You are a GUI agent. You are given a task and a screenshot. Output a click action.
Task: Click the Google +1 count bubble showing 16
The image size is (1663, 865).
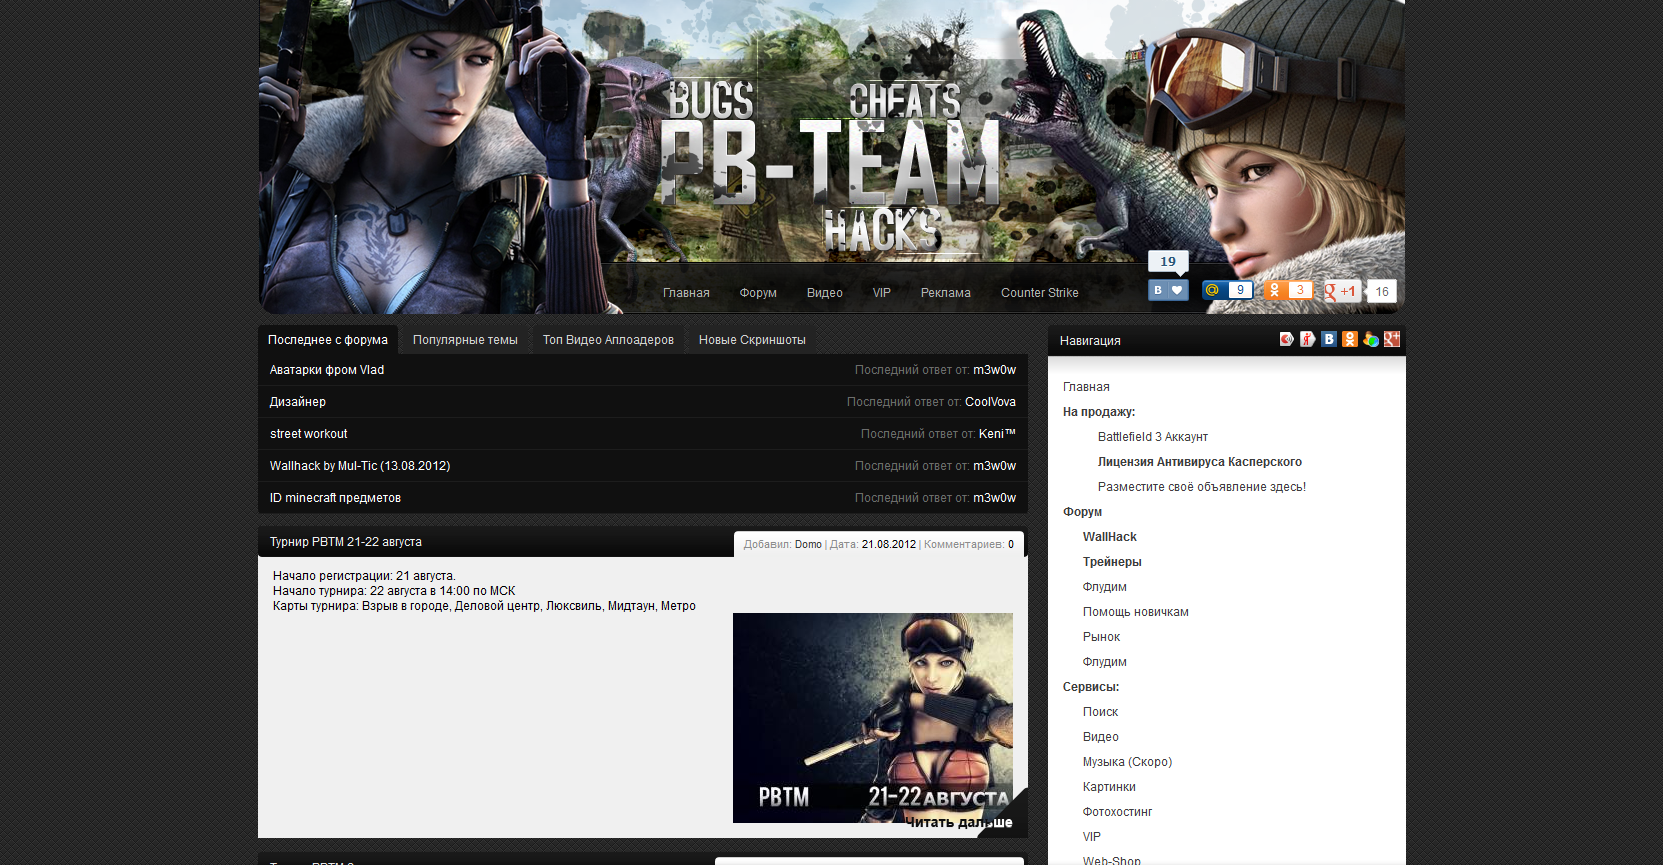[1382, 292]
